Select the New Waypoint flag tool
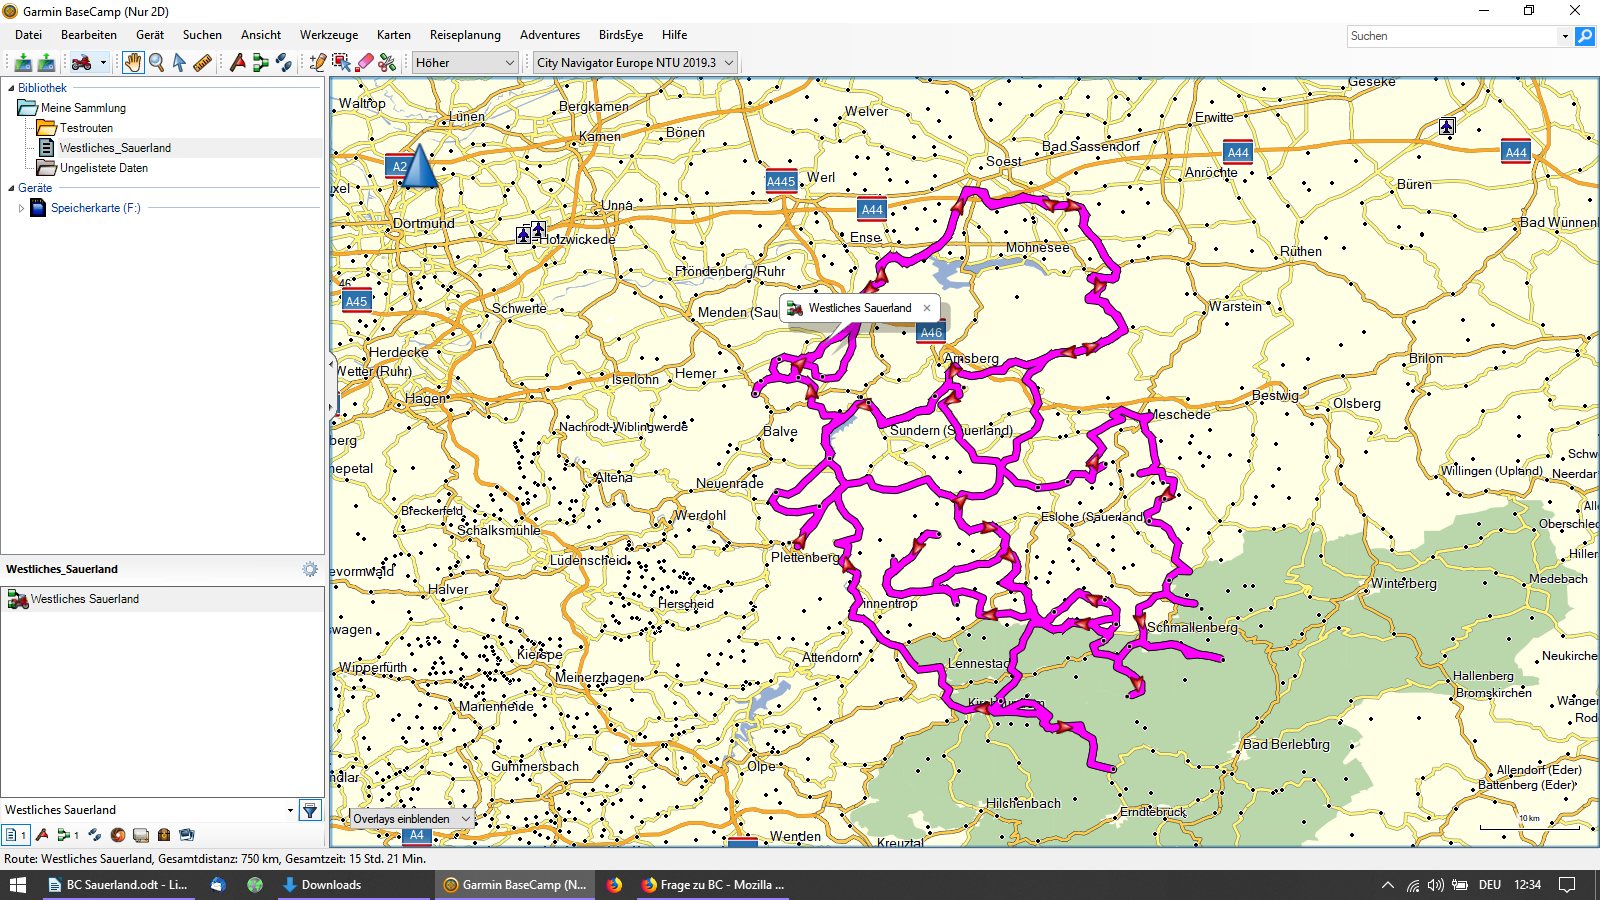Screen dimensions: 1600x900 tap(237, 63)
